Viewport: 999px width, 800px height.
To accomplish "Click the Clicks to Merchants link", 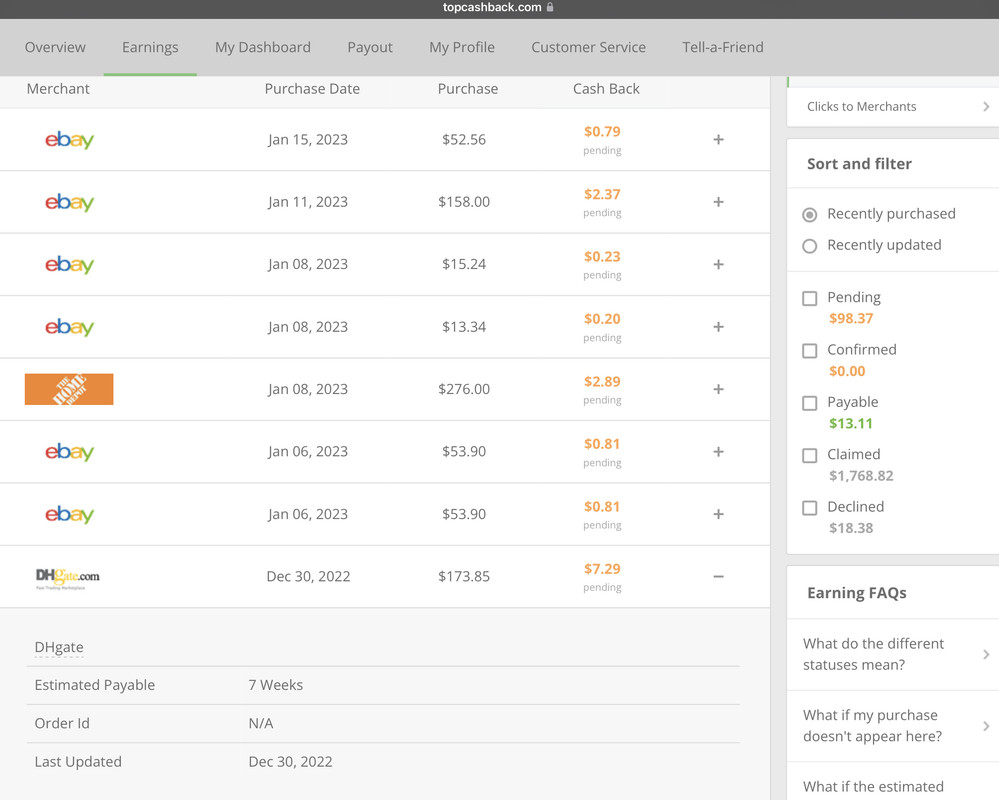I will click(x=861, y=106).
